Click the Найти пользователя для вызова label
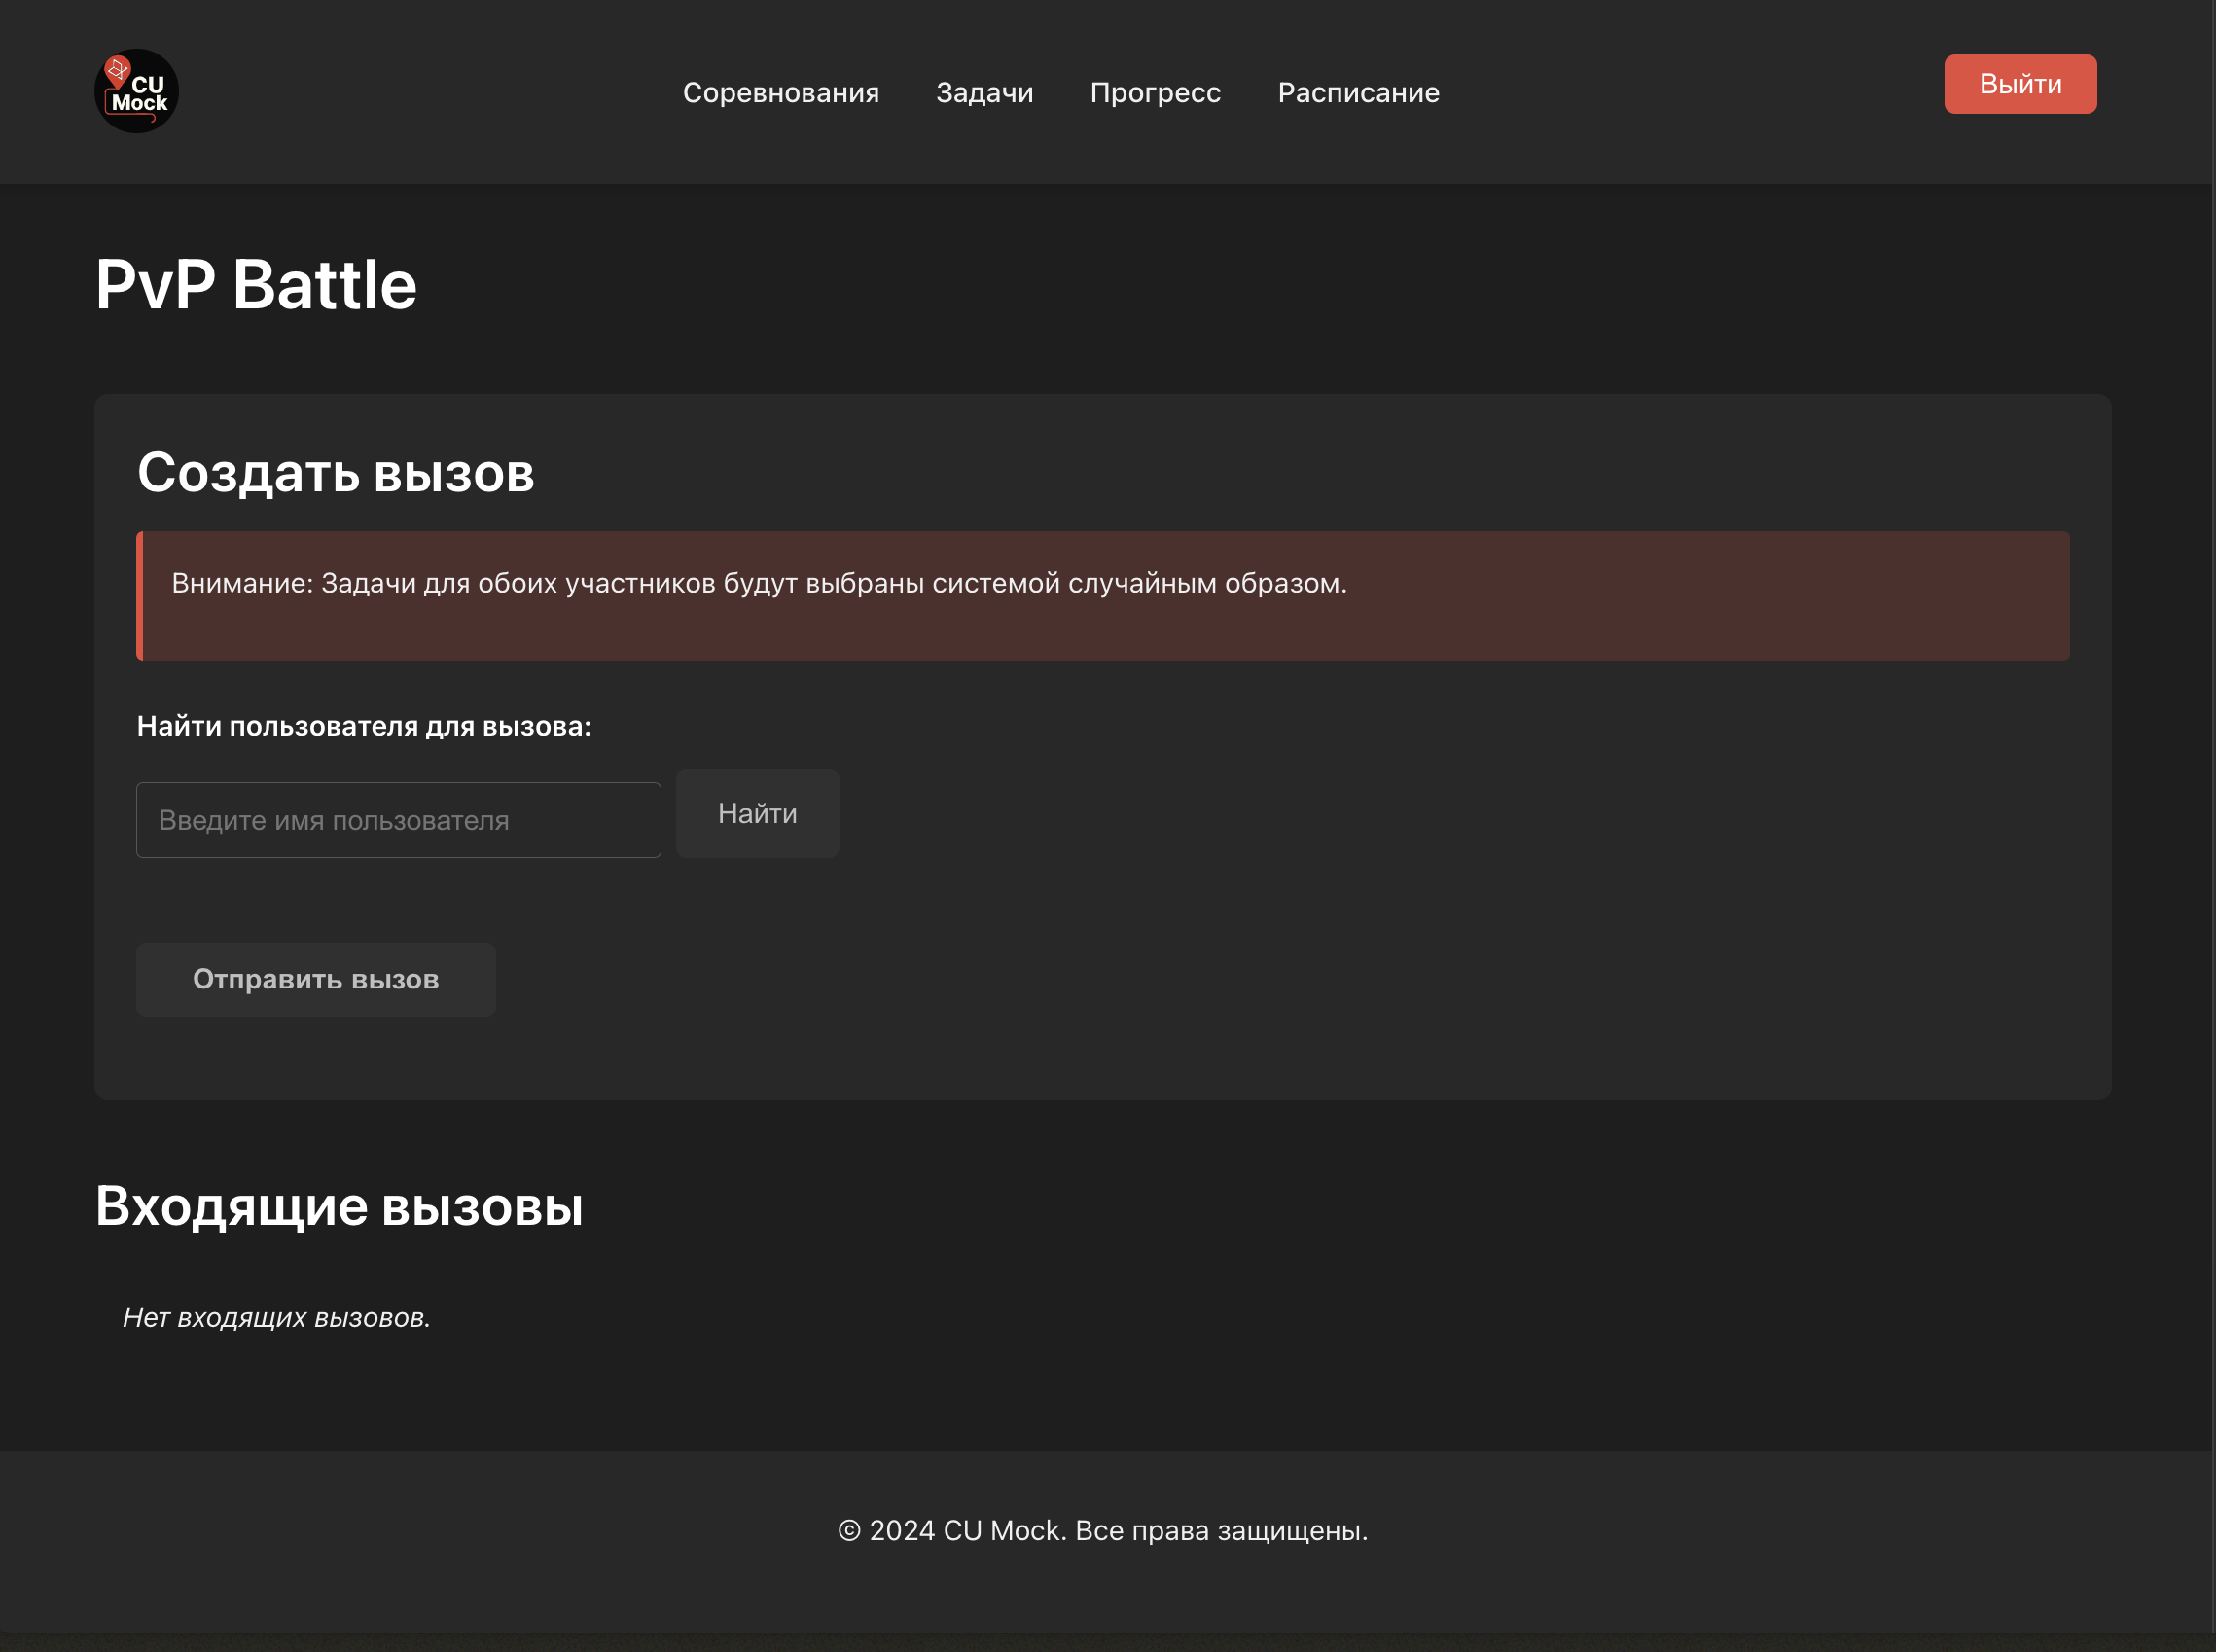The width and height of the screenshot is (2216, 1652). [364, 726]
